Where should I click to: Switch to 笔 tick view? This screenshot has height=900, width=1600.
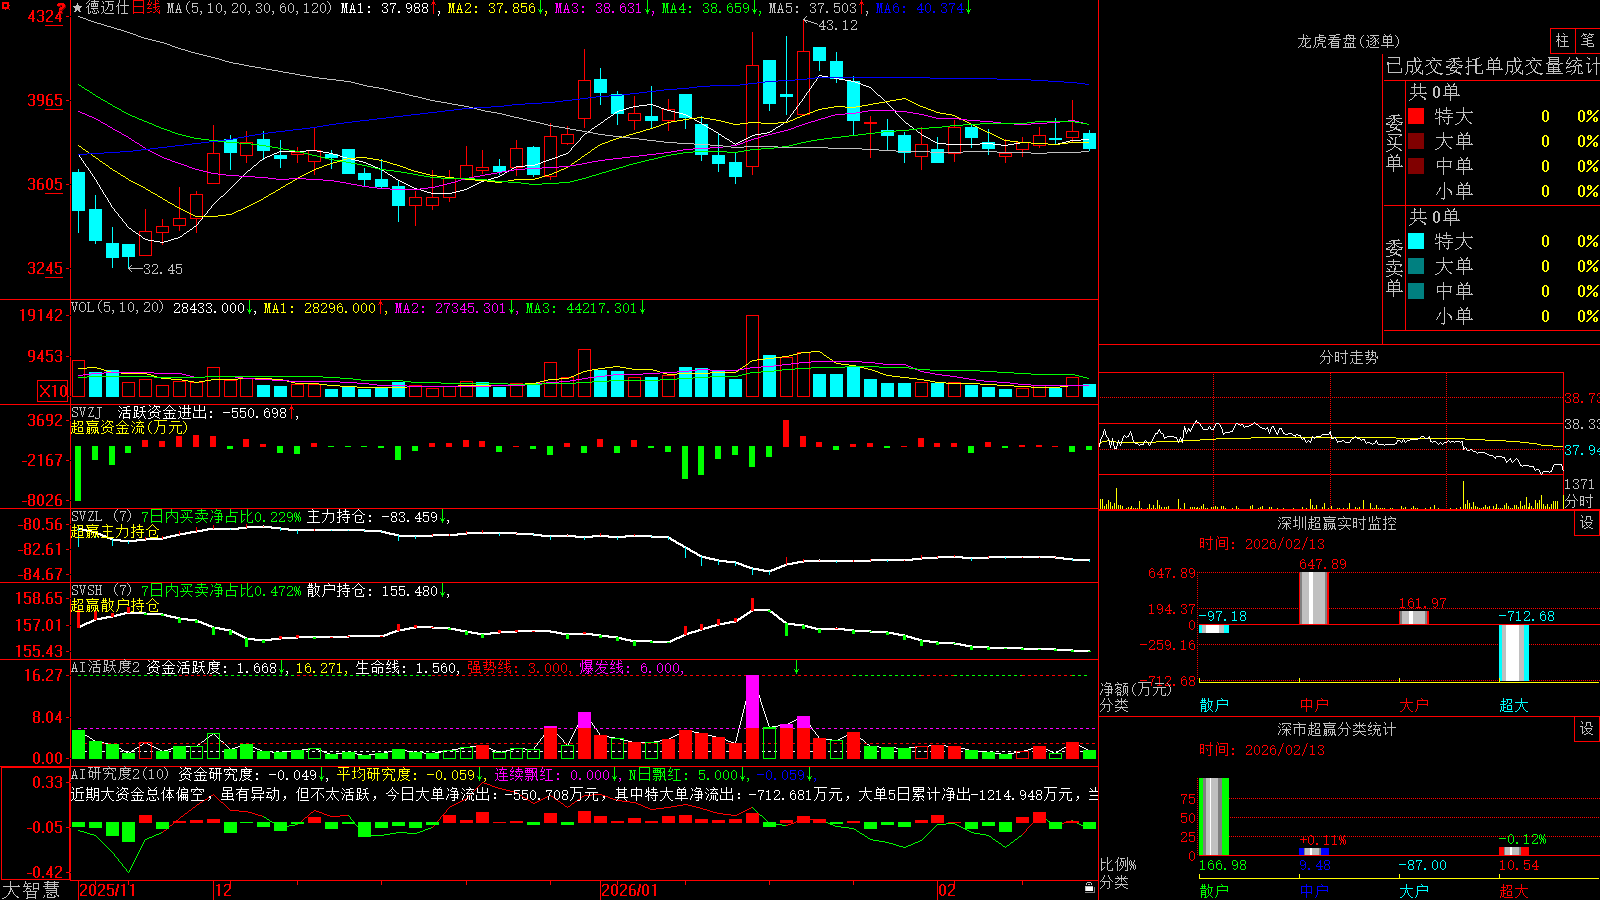pyautogui.click(x=1587, y=40)
